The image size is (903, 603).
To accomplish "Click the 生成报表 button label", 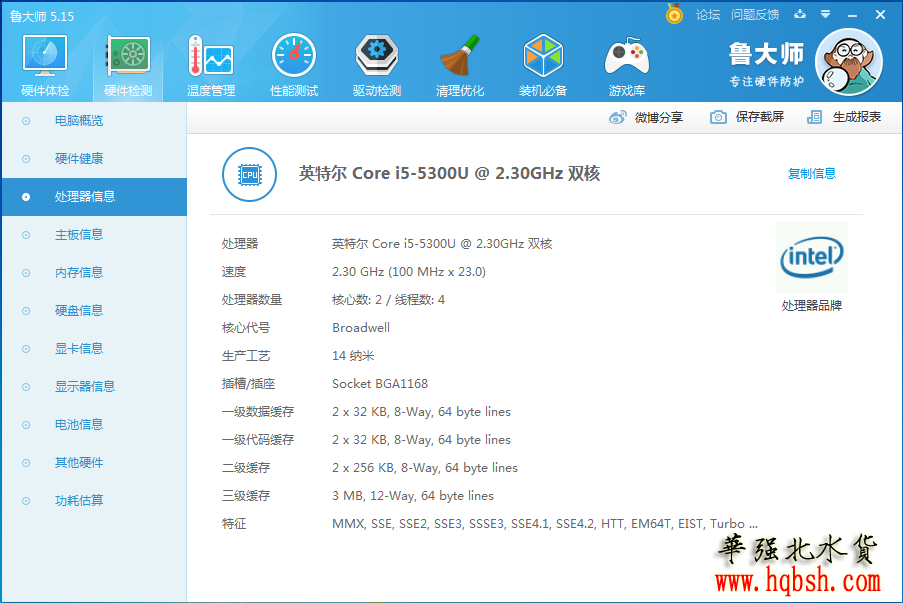I will point(857,117).
